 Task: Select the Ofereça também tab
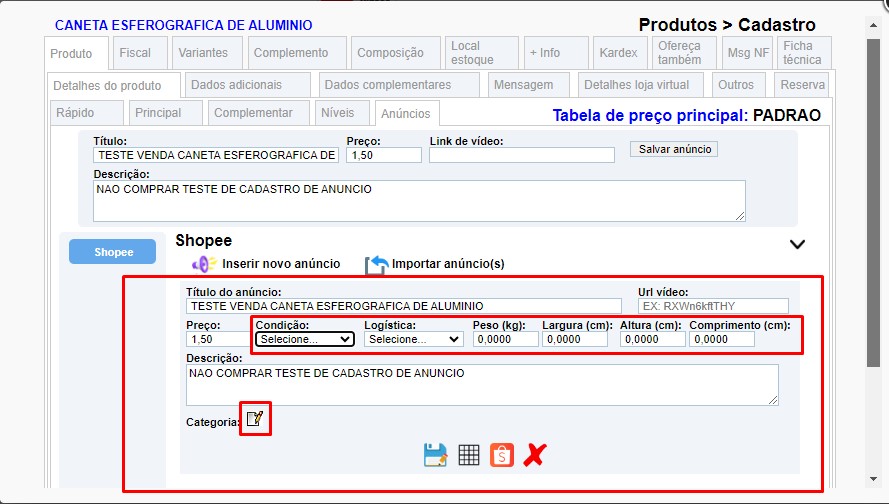pyautogui.click(x=684, y=53)
